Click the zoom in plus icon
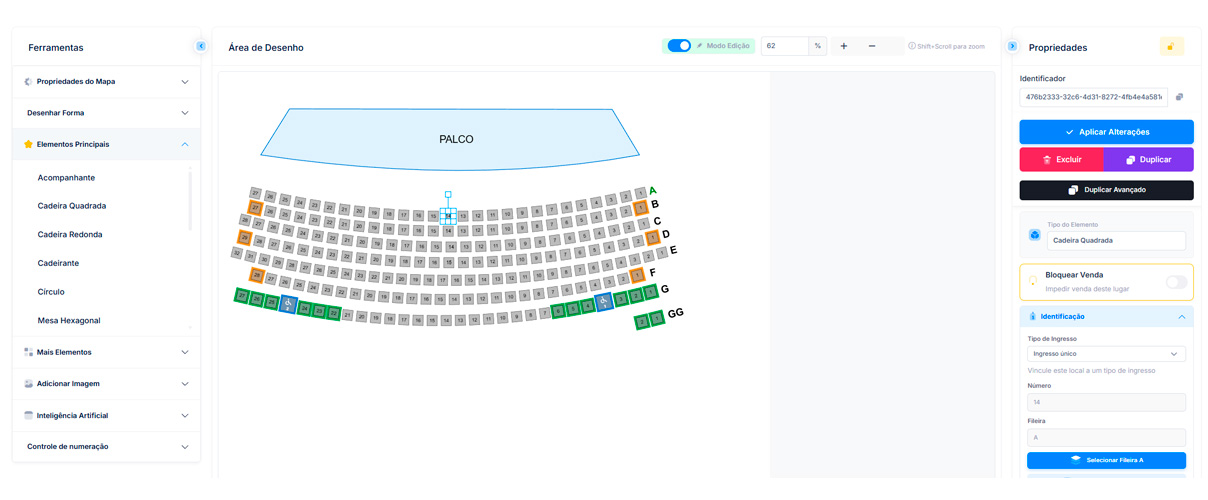Image resolution: width=1208 pixels, height=500 pixels. pyautogui.click(x=844, y=46)
